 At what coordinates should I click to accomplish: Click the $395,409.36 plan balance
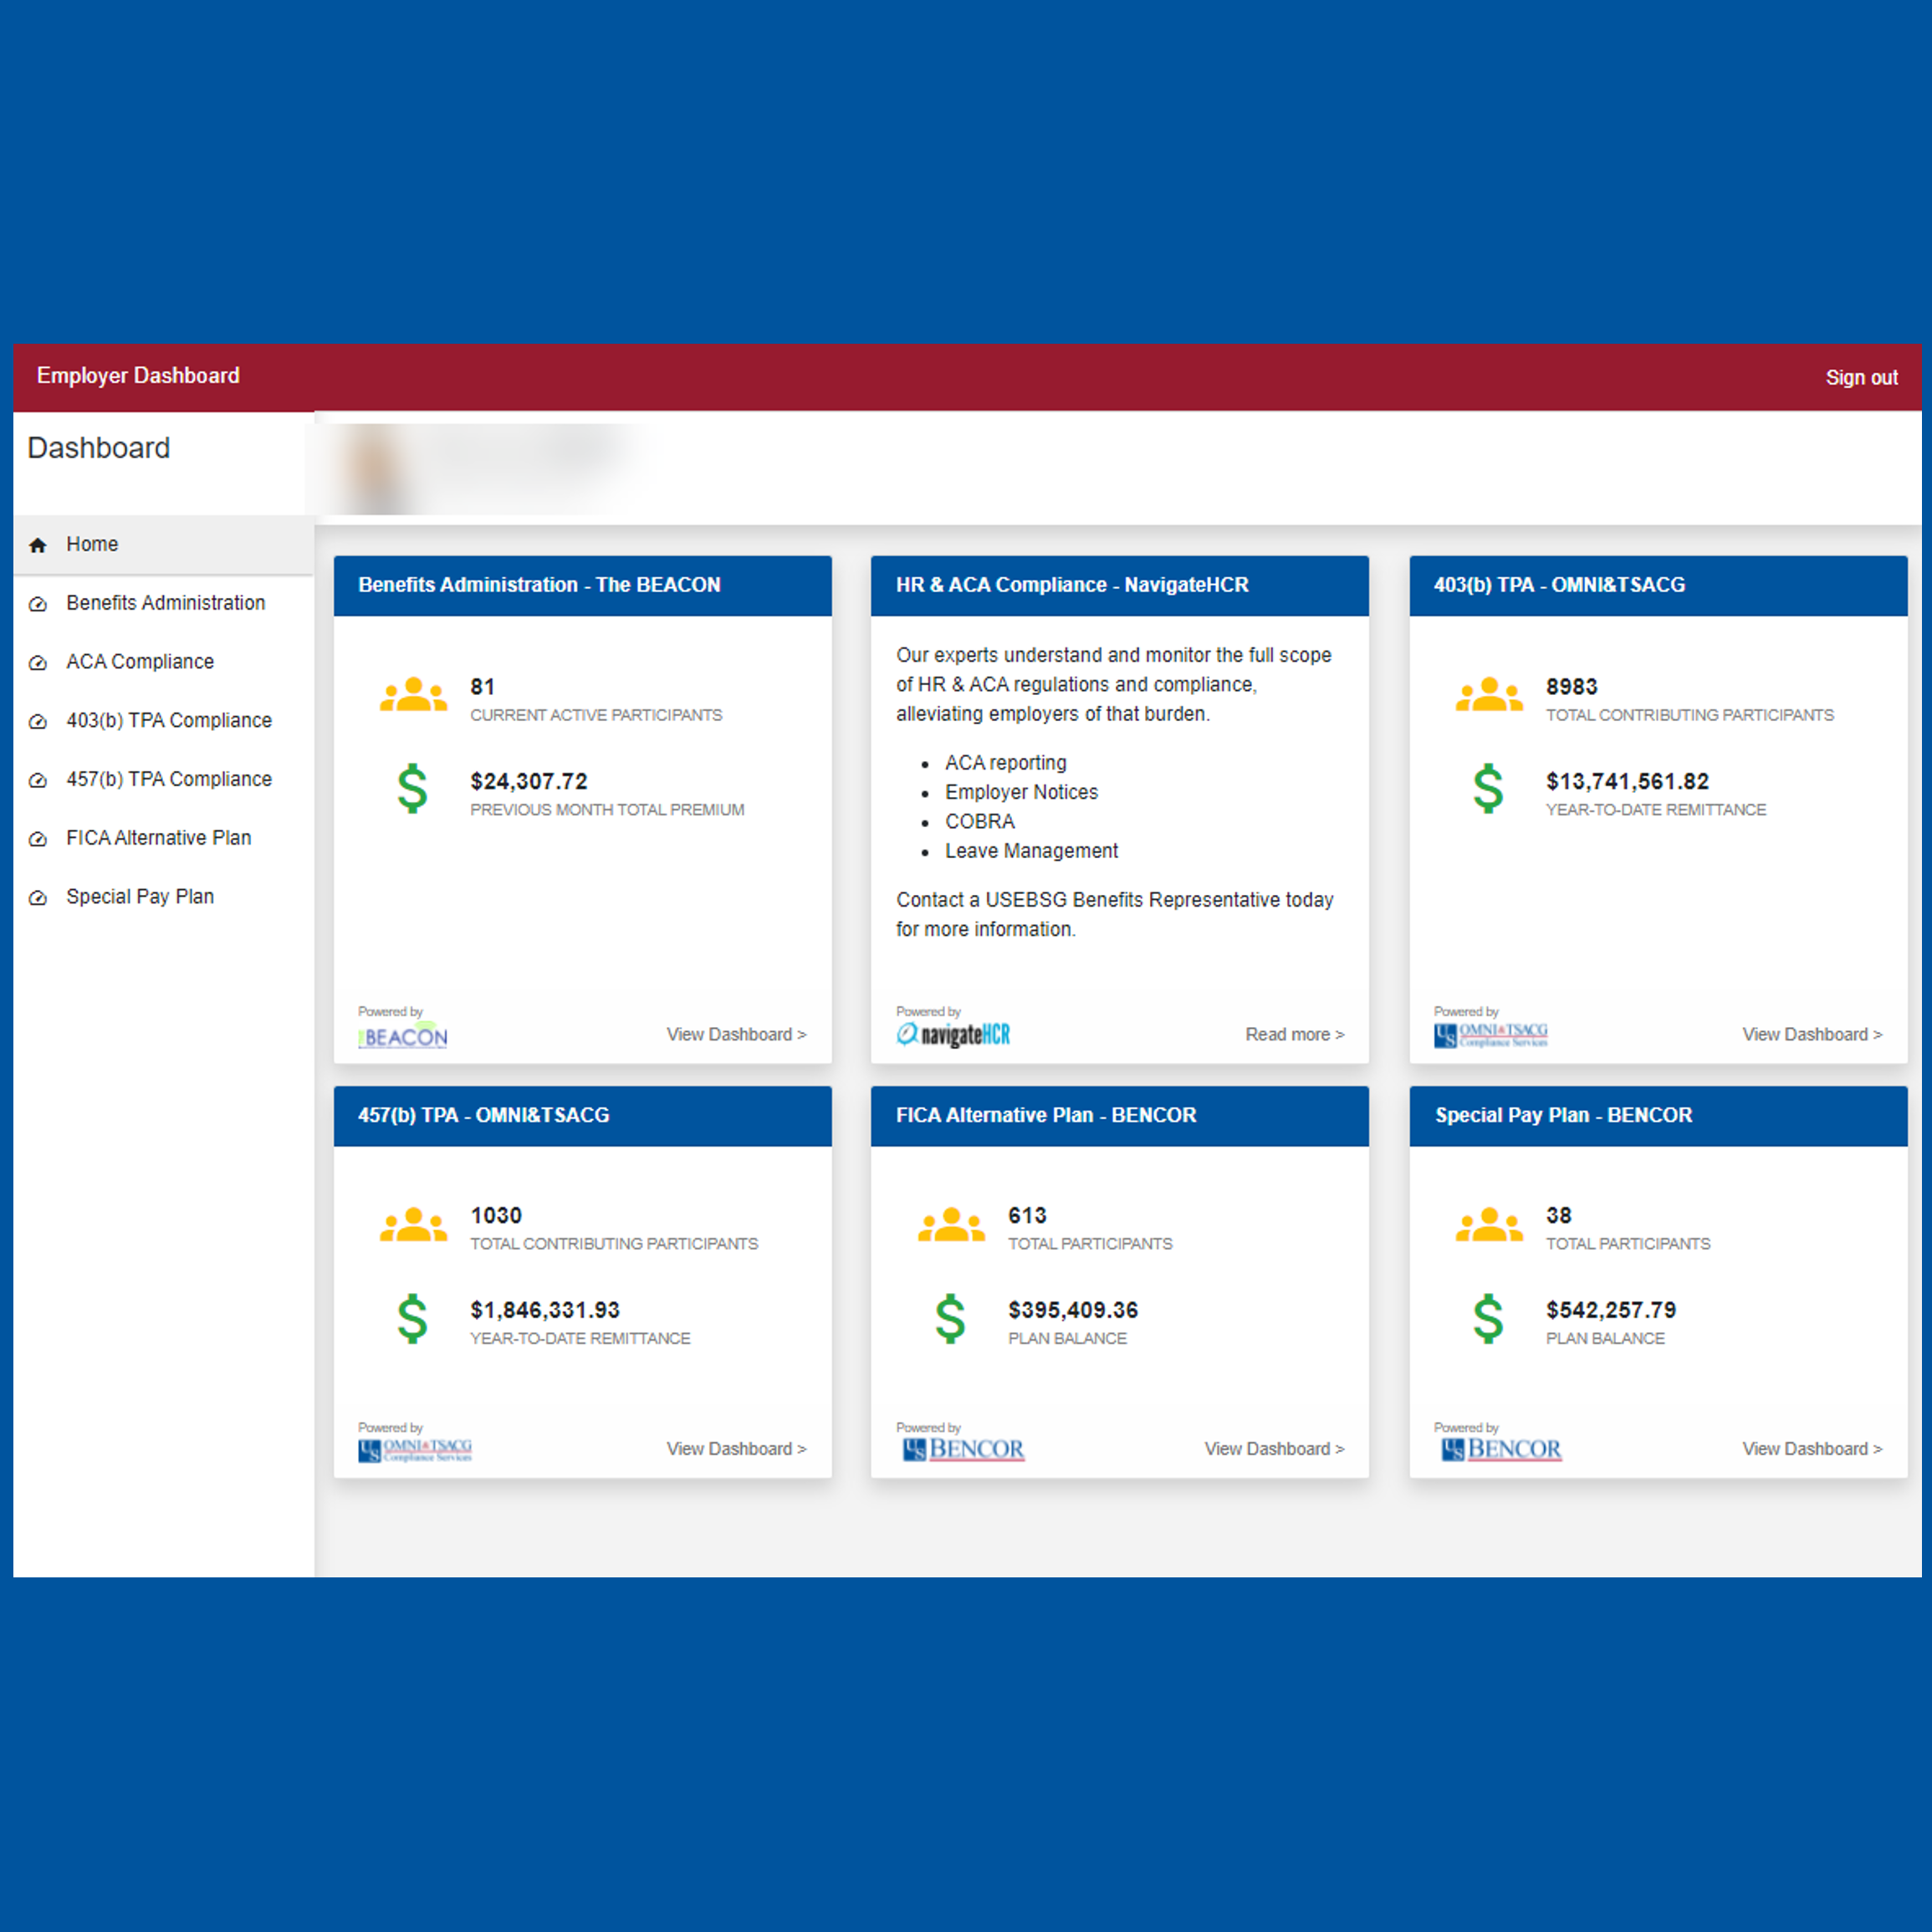coord(1073,1311)
